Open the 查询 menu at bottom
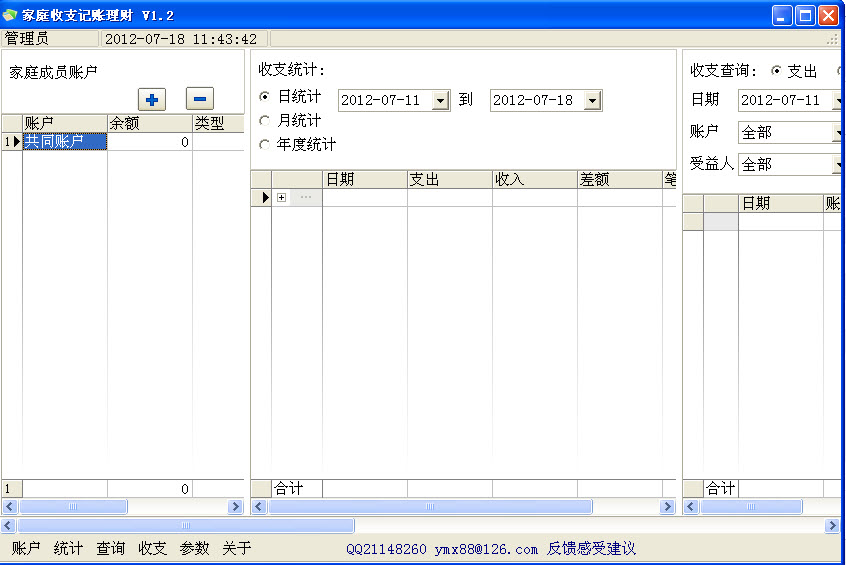The width and height of the screenshot is (846, 565). point(110,548)
